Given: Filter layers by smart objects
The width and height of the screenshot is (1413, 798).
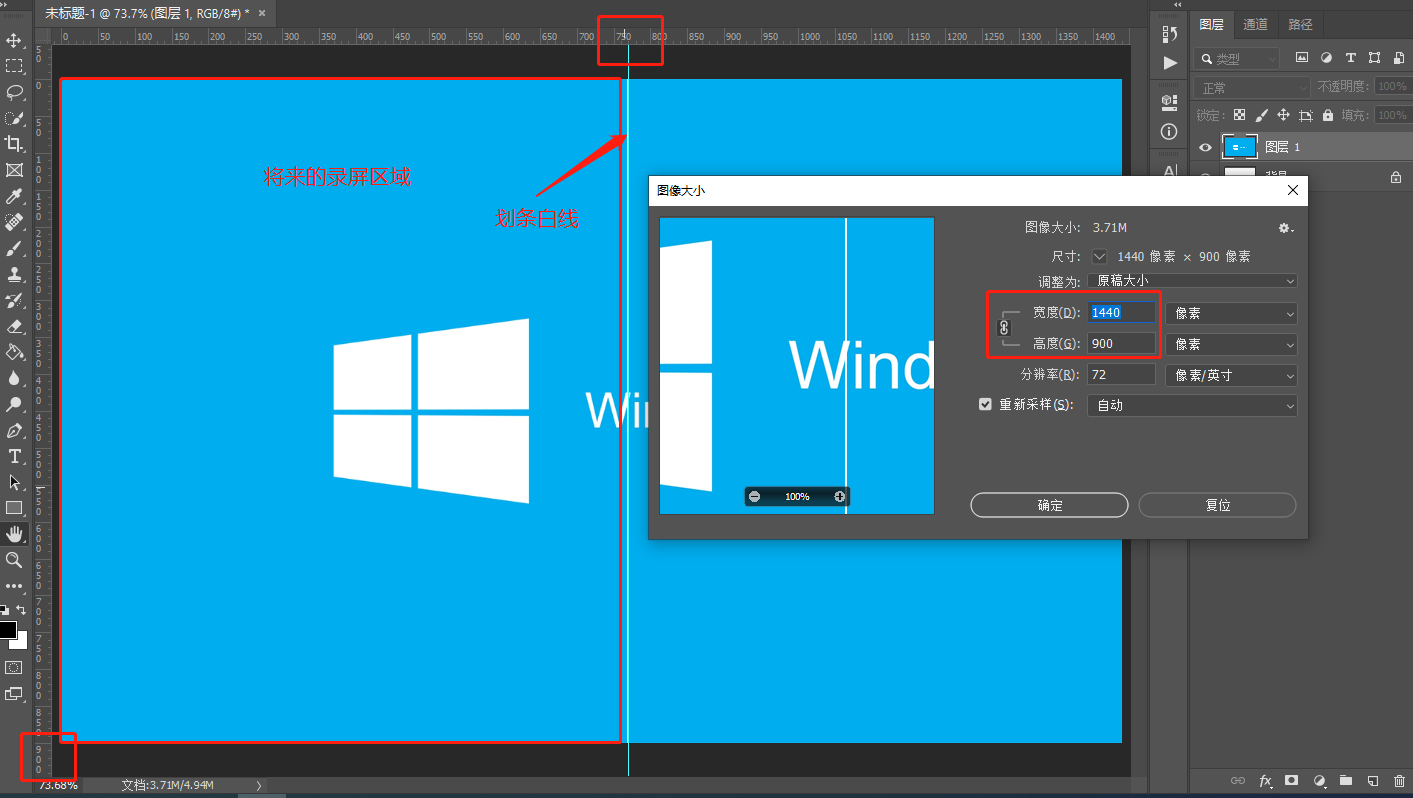Looking at the screenshot, I should [x=1398, y=58].
